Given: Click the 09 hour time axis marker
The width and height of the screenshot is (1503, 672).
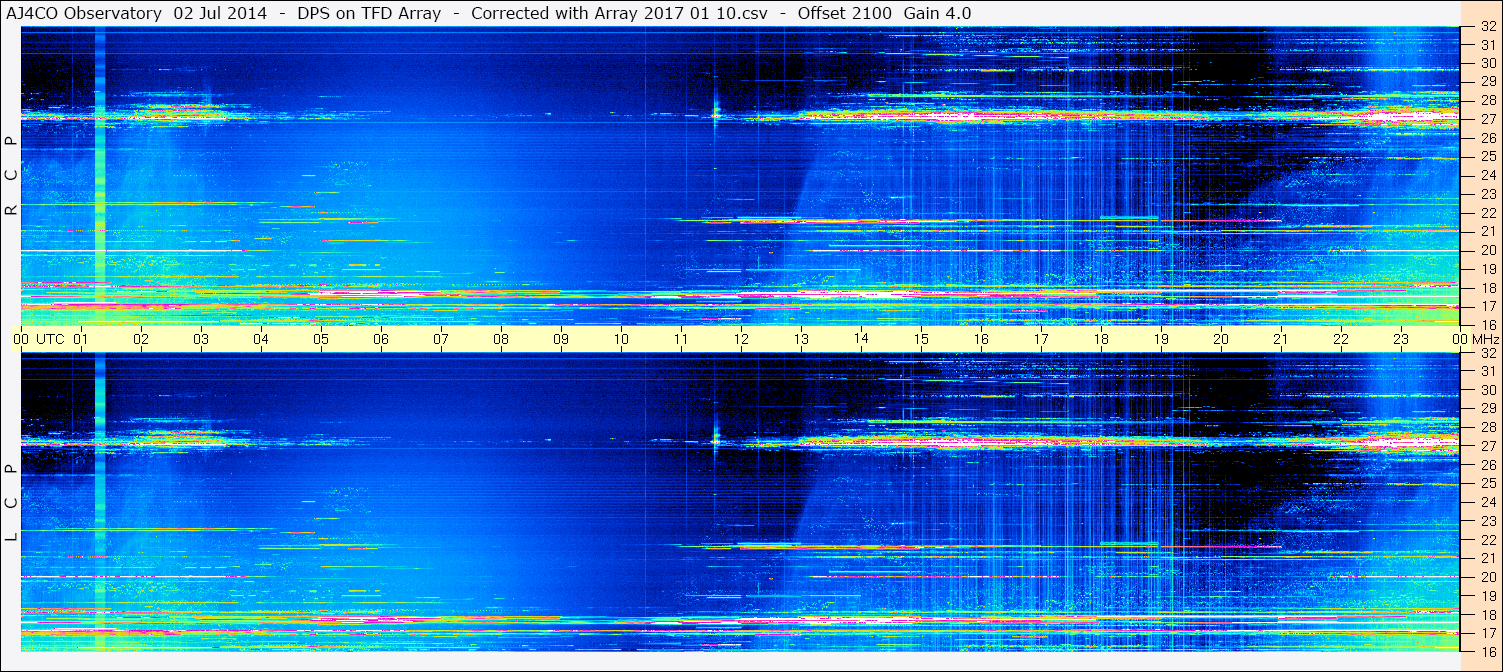Looking at the screenshot, I should pyautogui.click(x=561, y=340).
